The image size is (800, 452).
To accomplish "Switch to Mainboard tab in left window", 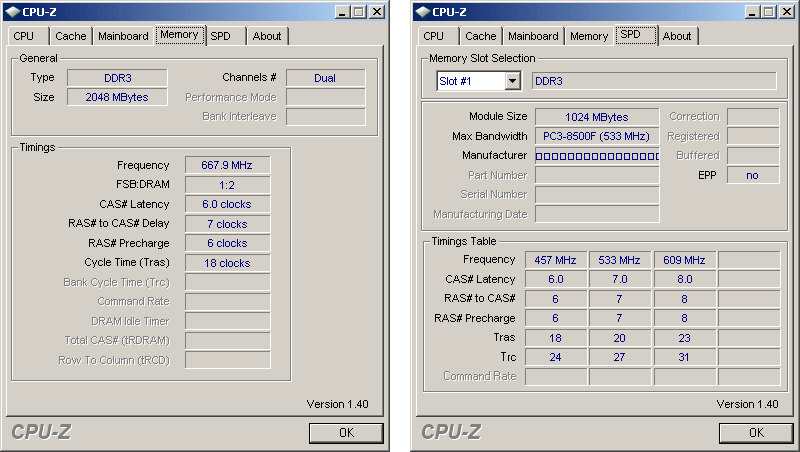I will coord(123,36).
